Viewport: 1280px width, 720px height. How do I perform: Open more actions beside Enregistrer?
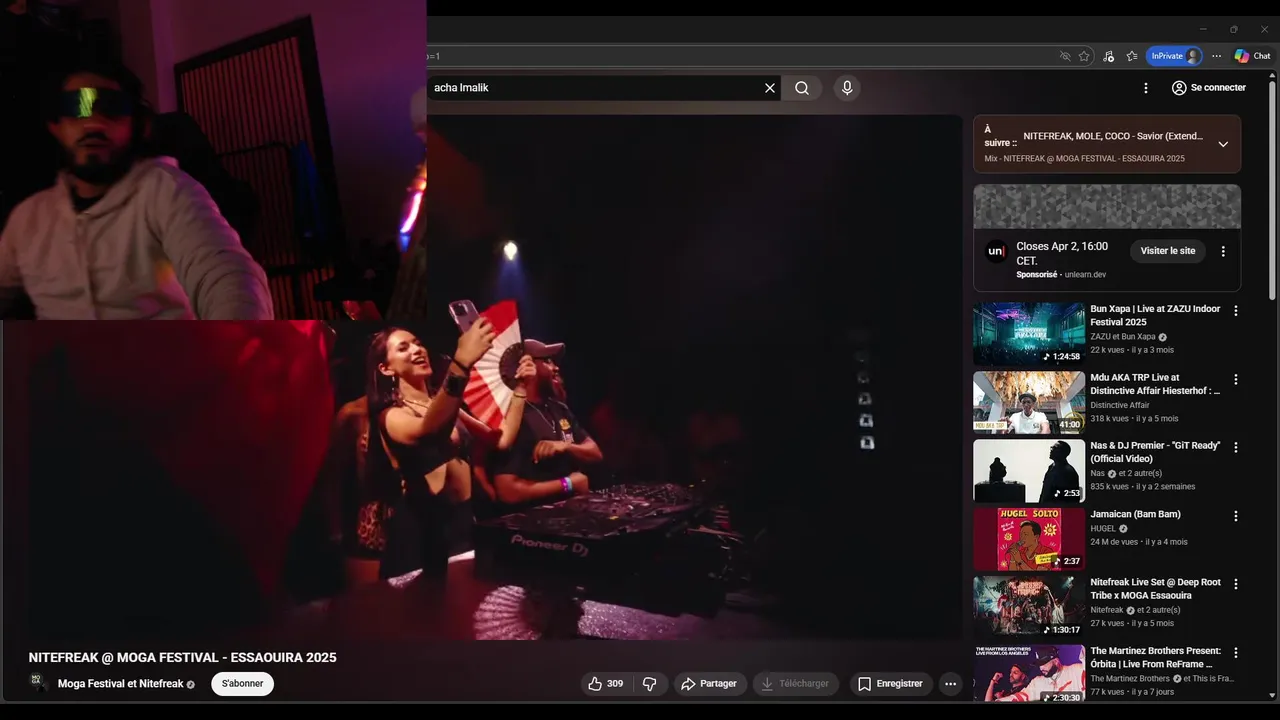[951, 684]
